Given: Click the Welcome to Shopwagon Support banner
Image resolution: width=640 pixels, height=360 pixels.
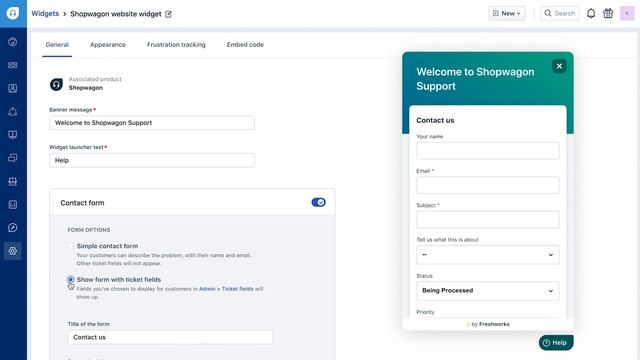Looking at the screenshot, I should [475, 79].
